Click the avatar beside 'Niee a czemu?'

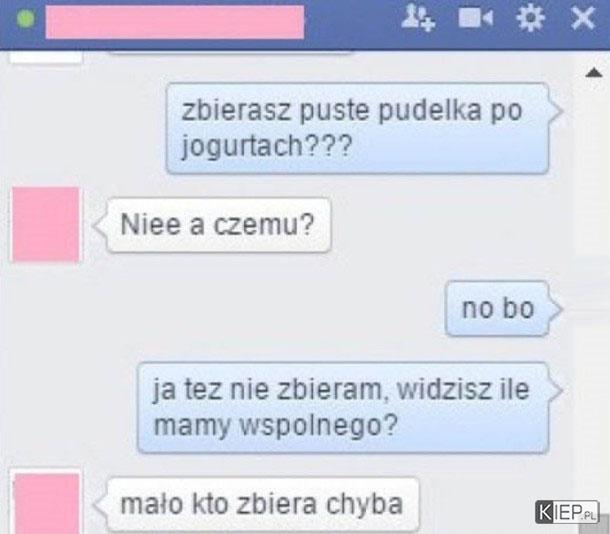tap(46, 224)
